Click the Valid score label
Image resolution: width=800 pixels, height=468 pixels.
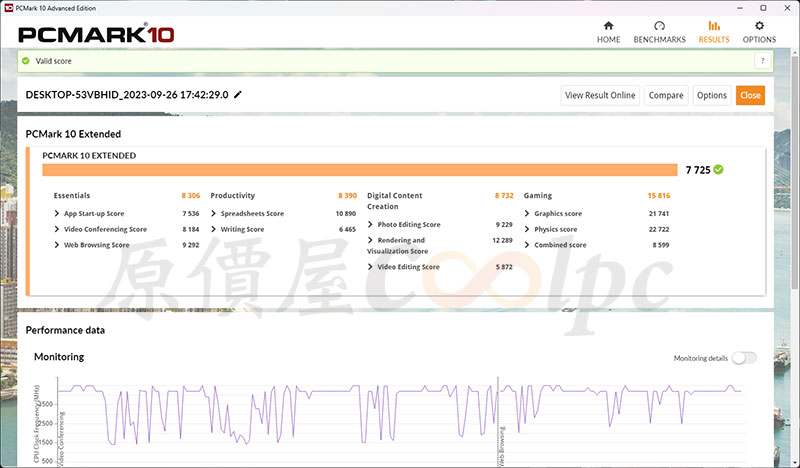[x=54, y=61]
